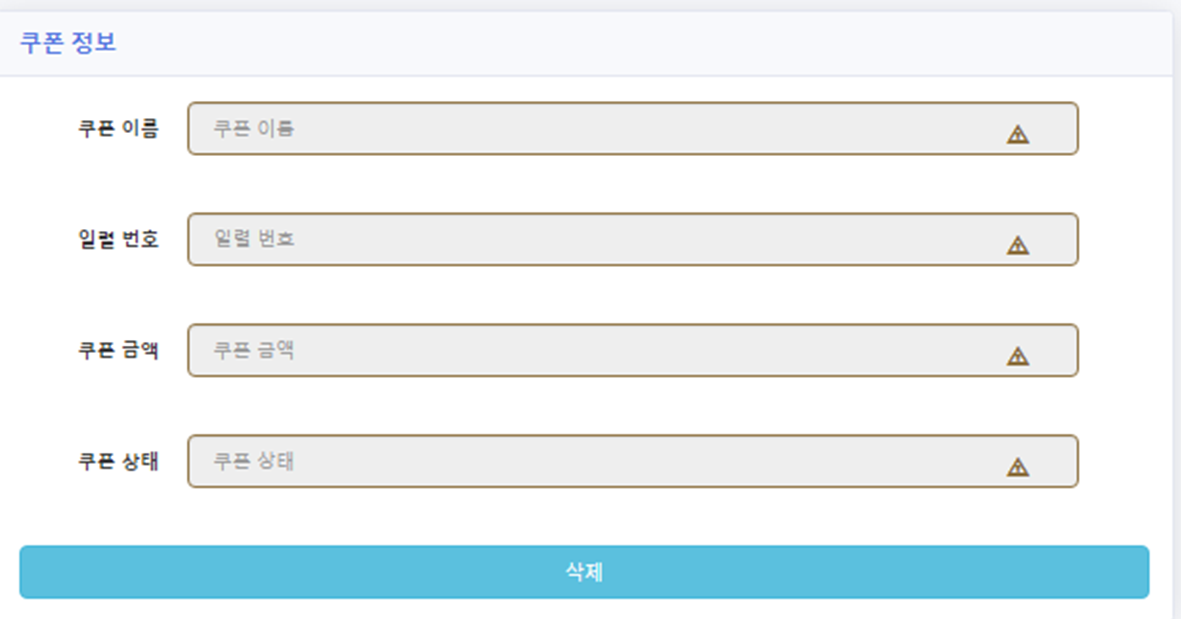Select the 쿠폰 금액 input box
The image size is (1181, 619).
pyautogui.click(x=633, y=350)
